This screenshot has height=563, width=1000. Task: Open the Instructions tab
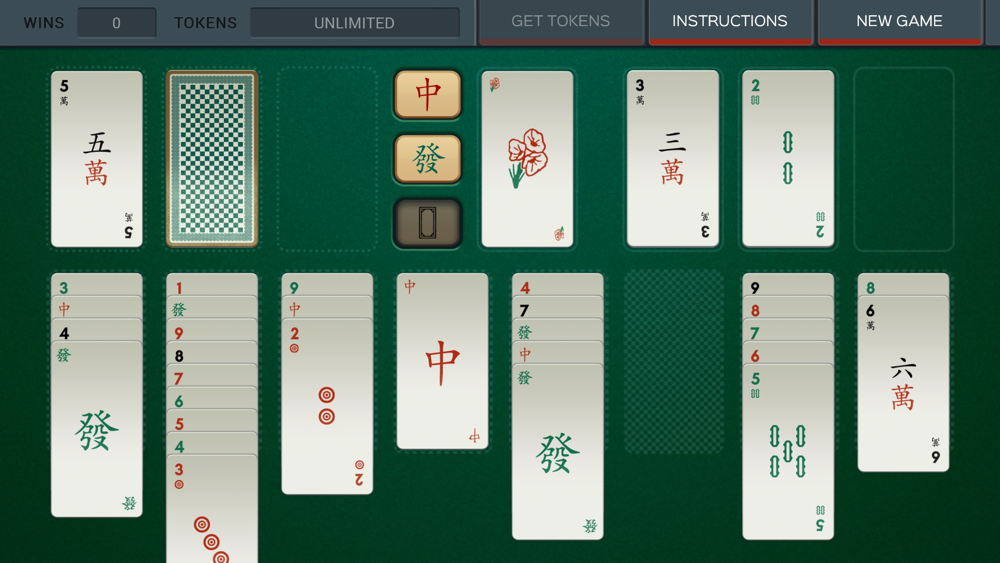coord(730,22)
